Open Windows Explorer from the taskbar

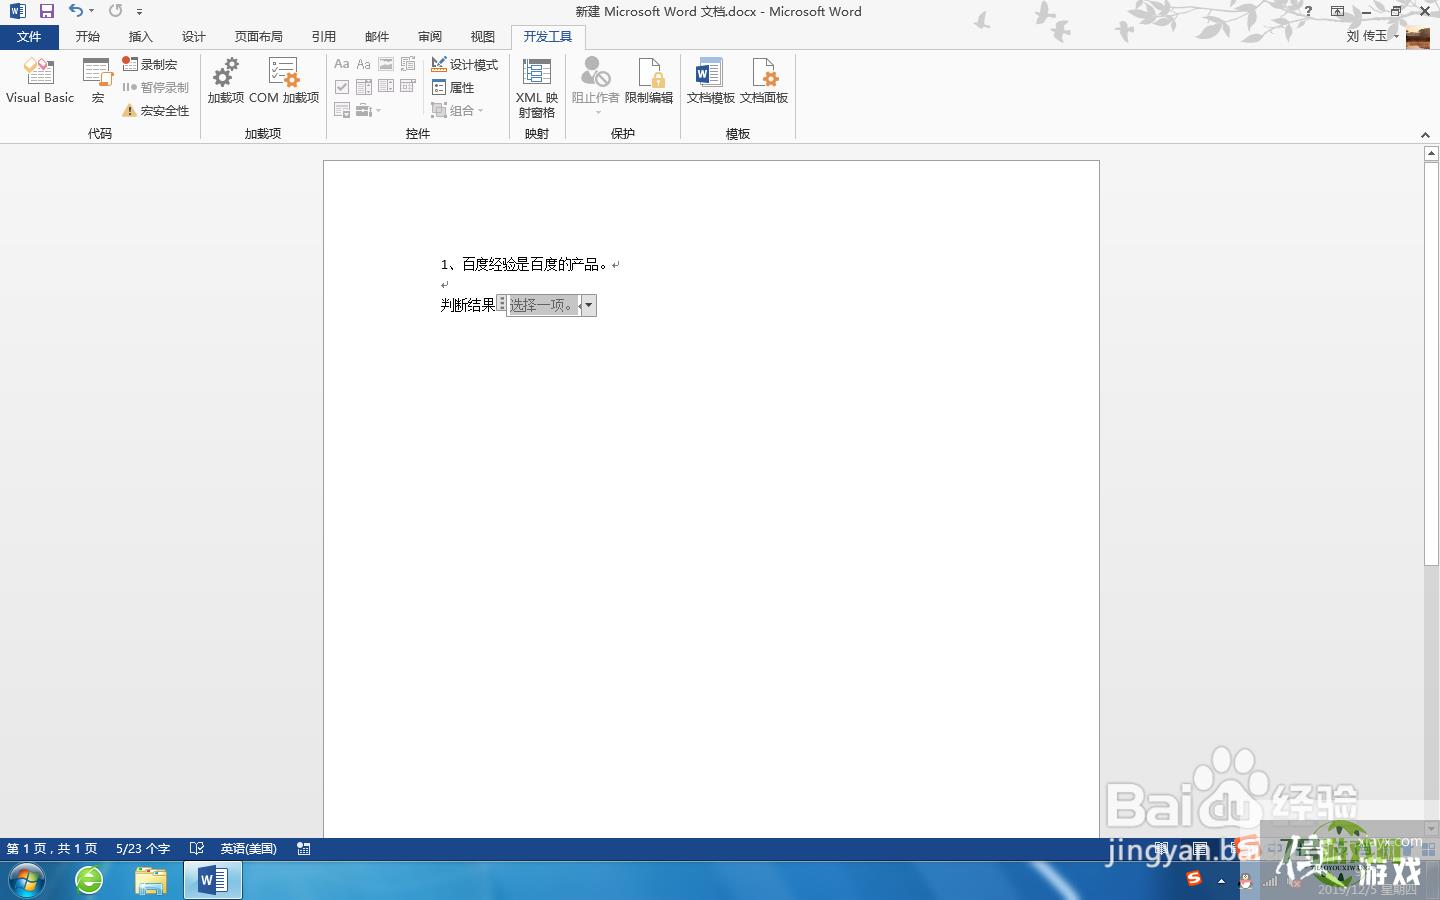pos(151,881)
